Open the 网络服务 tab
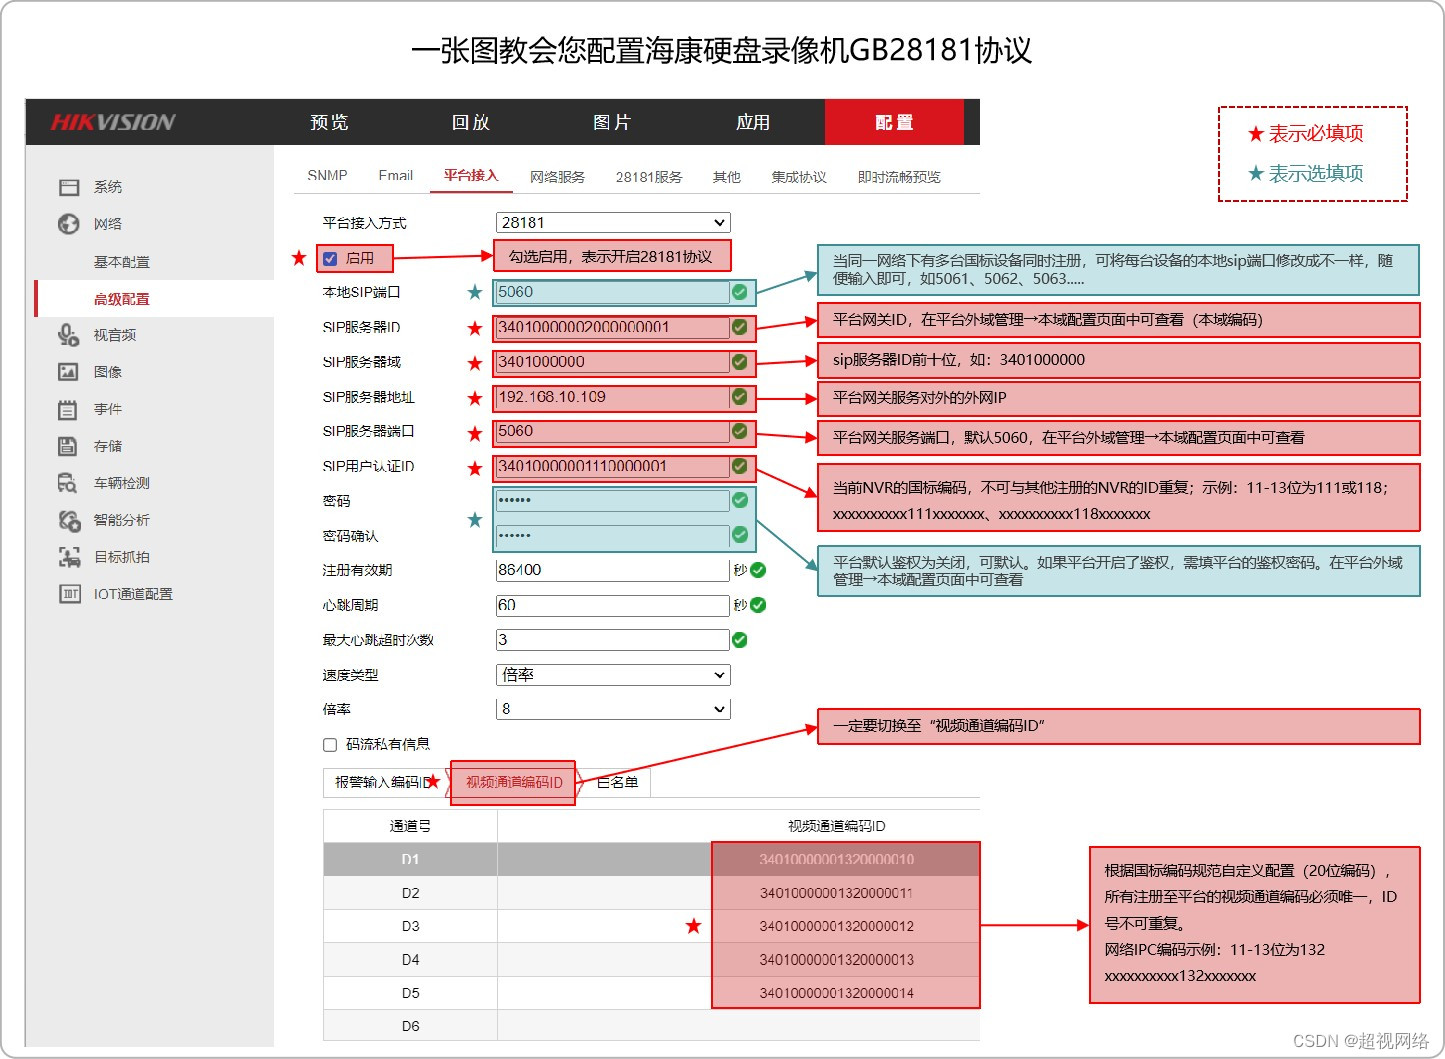Image resolution: width=1445 pixels, height=1059 pixels. pyautogui.click(x=557, y=177)
